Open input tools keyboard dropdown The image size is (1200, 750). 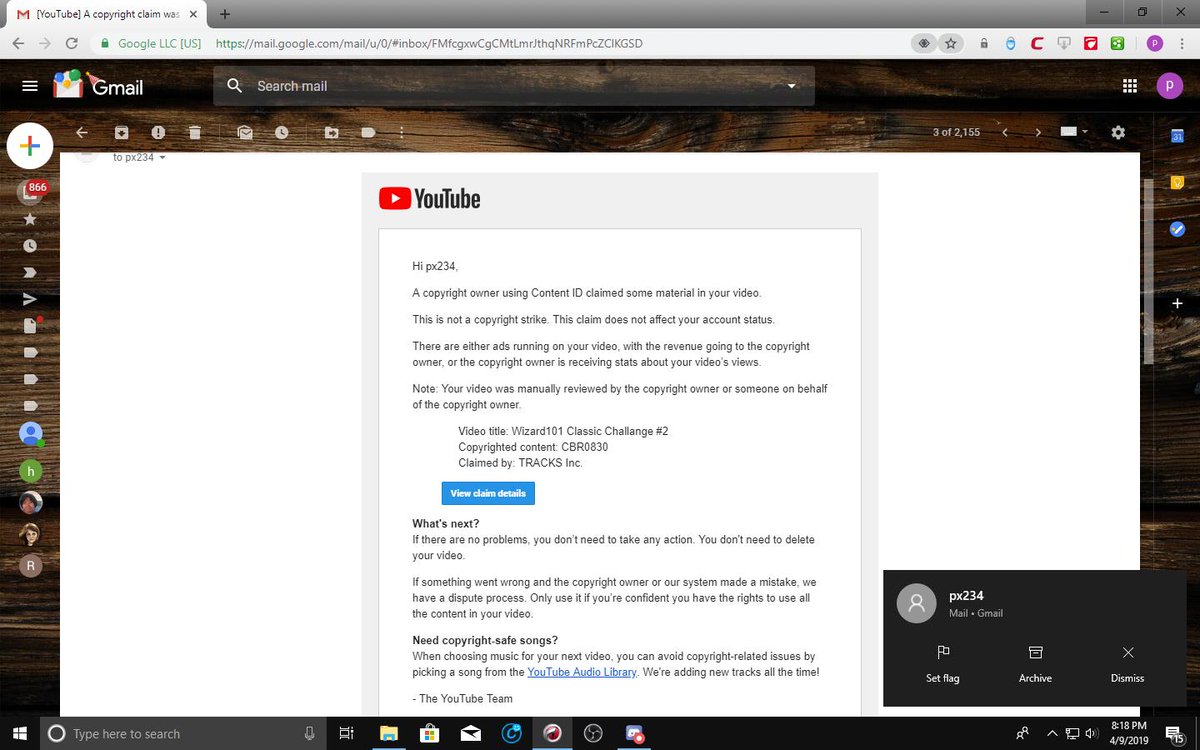point(1074,132)
